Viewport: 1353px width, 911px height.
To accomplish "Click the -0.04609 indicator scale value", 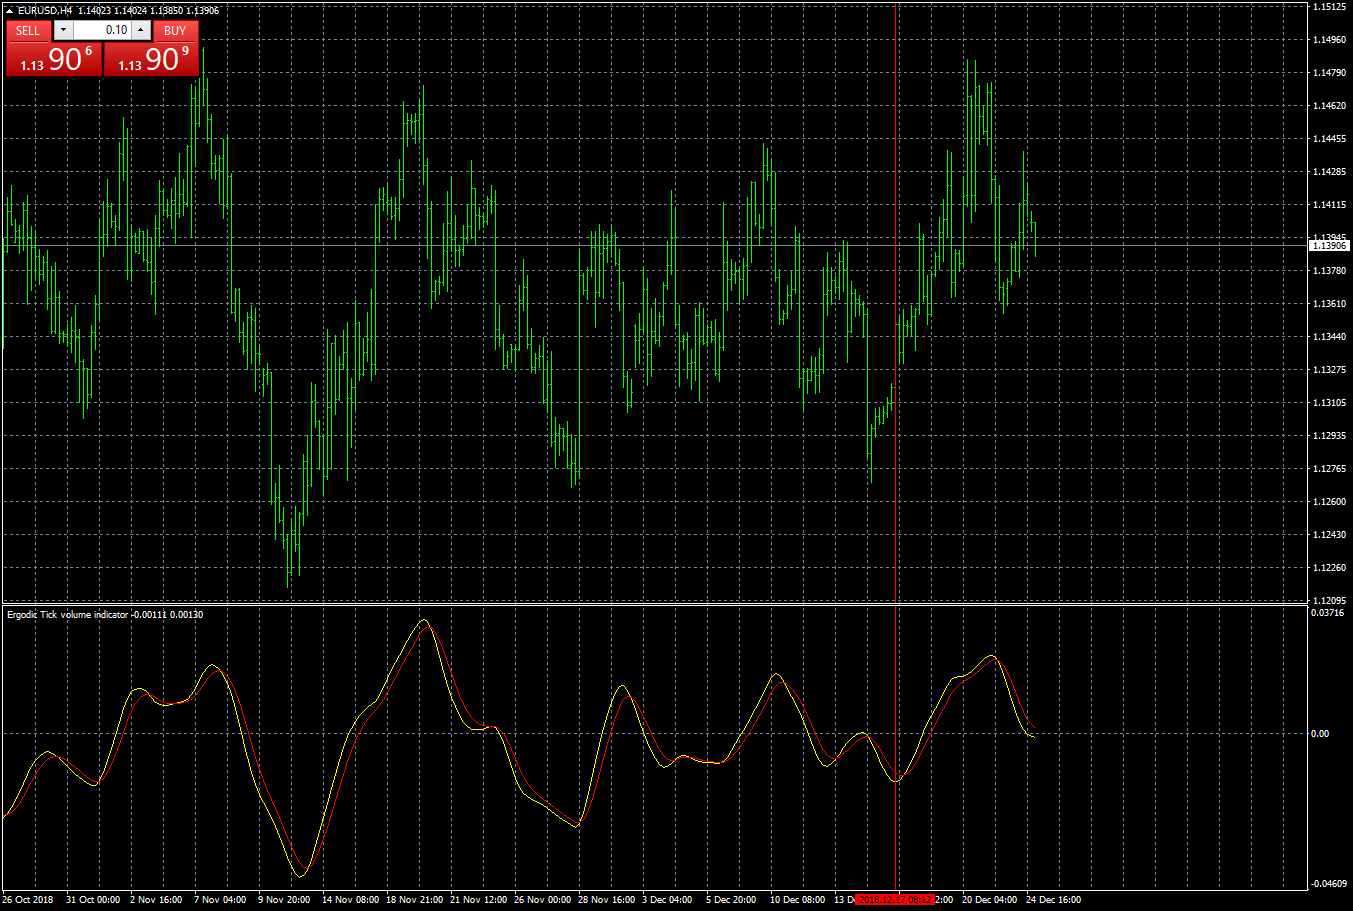I will pos(1329,884).
